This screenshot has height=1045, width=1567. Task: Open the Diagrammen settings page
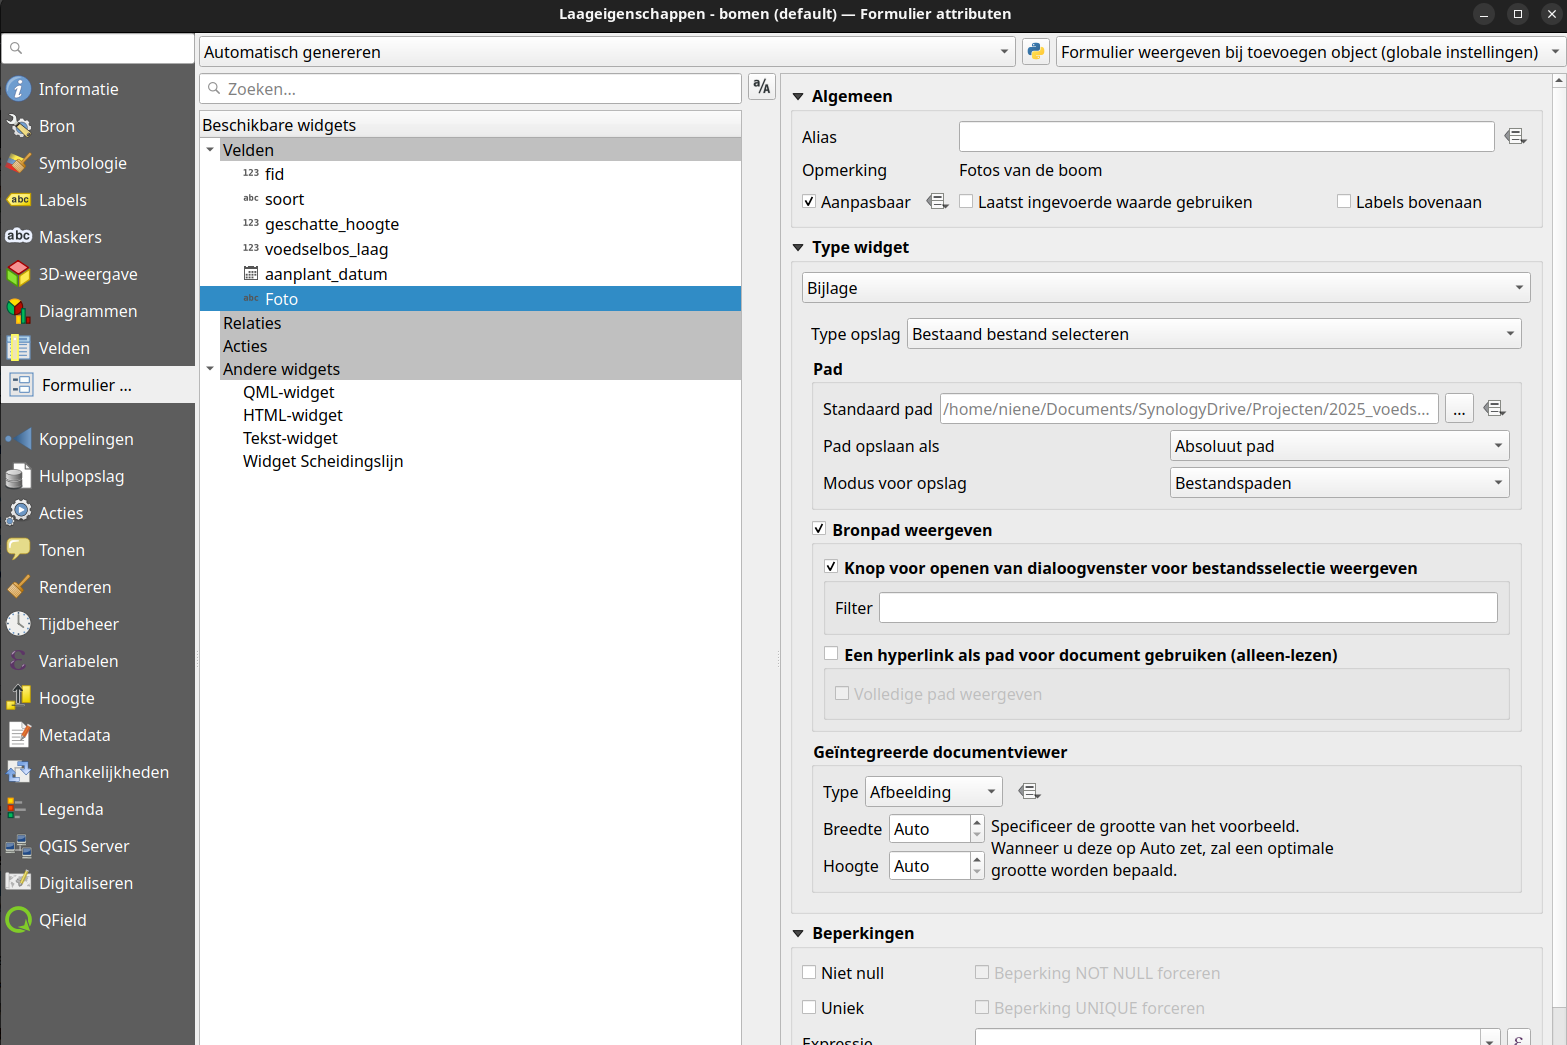[87, 311]
